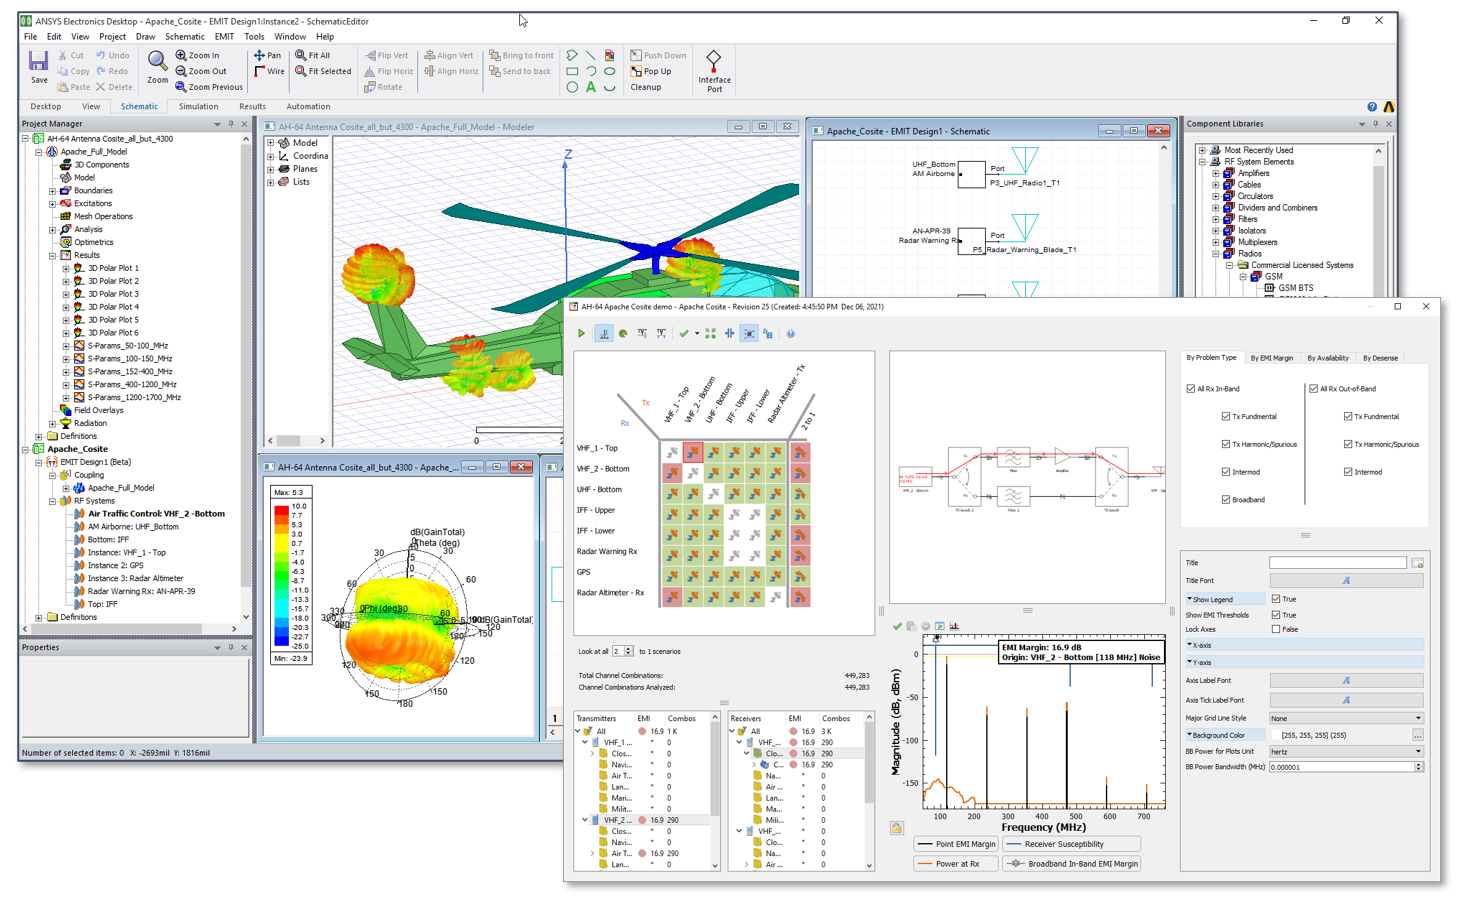Enable the Lock Axes checkbox
This screenshot has height=900, width=1461.
[x=1276, y=629]
